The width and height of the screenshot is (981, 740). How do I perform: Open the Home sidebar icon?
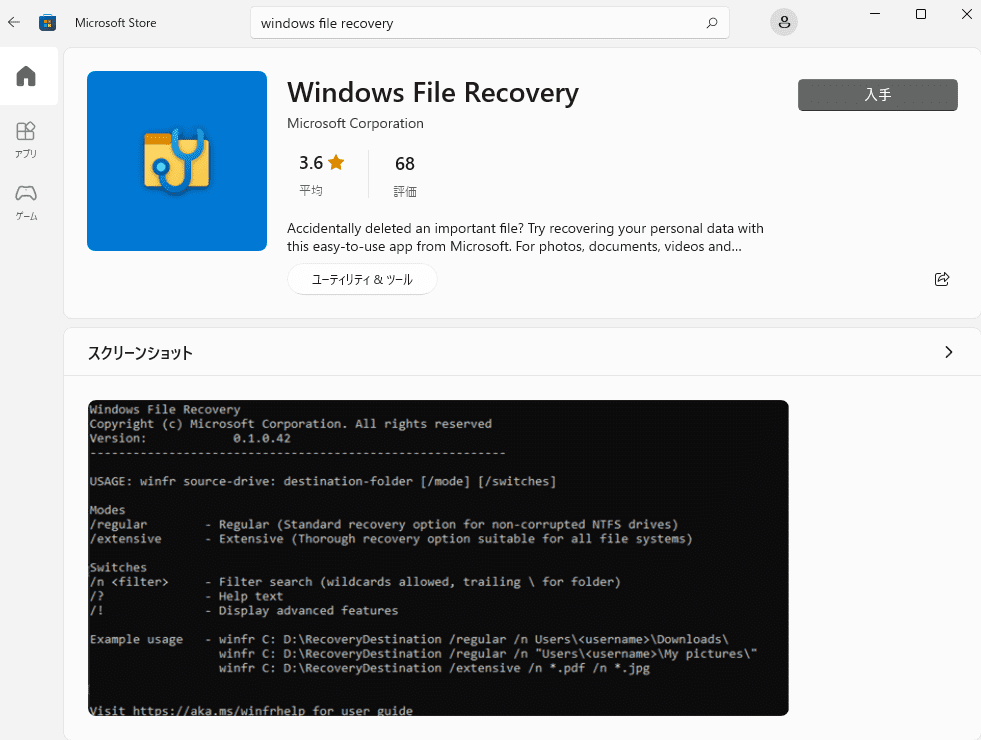26,76
